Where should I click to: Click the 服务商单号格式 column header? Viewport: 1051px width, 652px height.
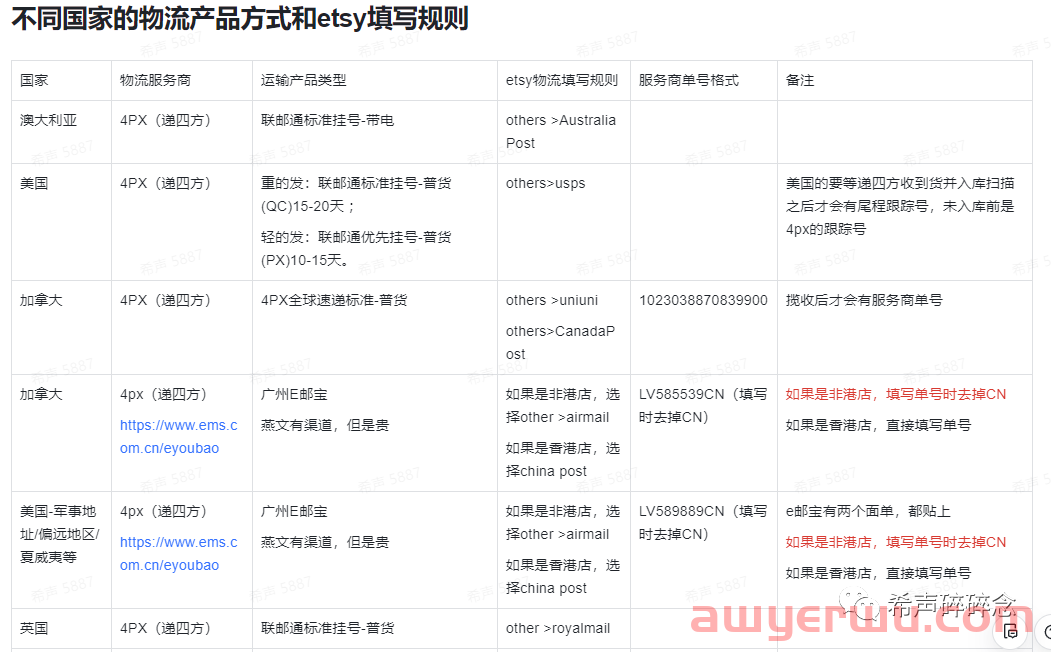688,80
